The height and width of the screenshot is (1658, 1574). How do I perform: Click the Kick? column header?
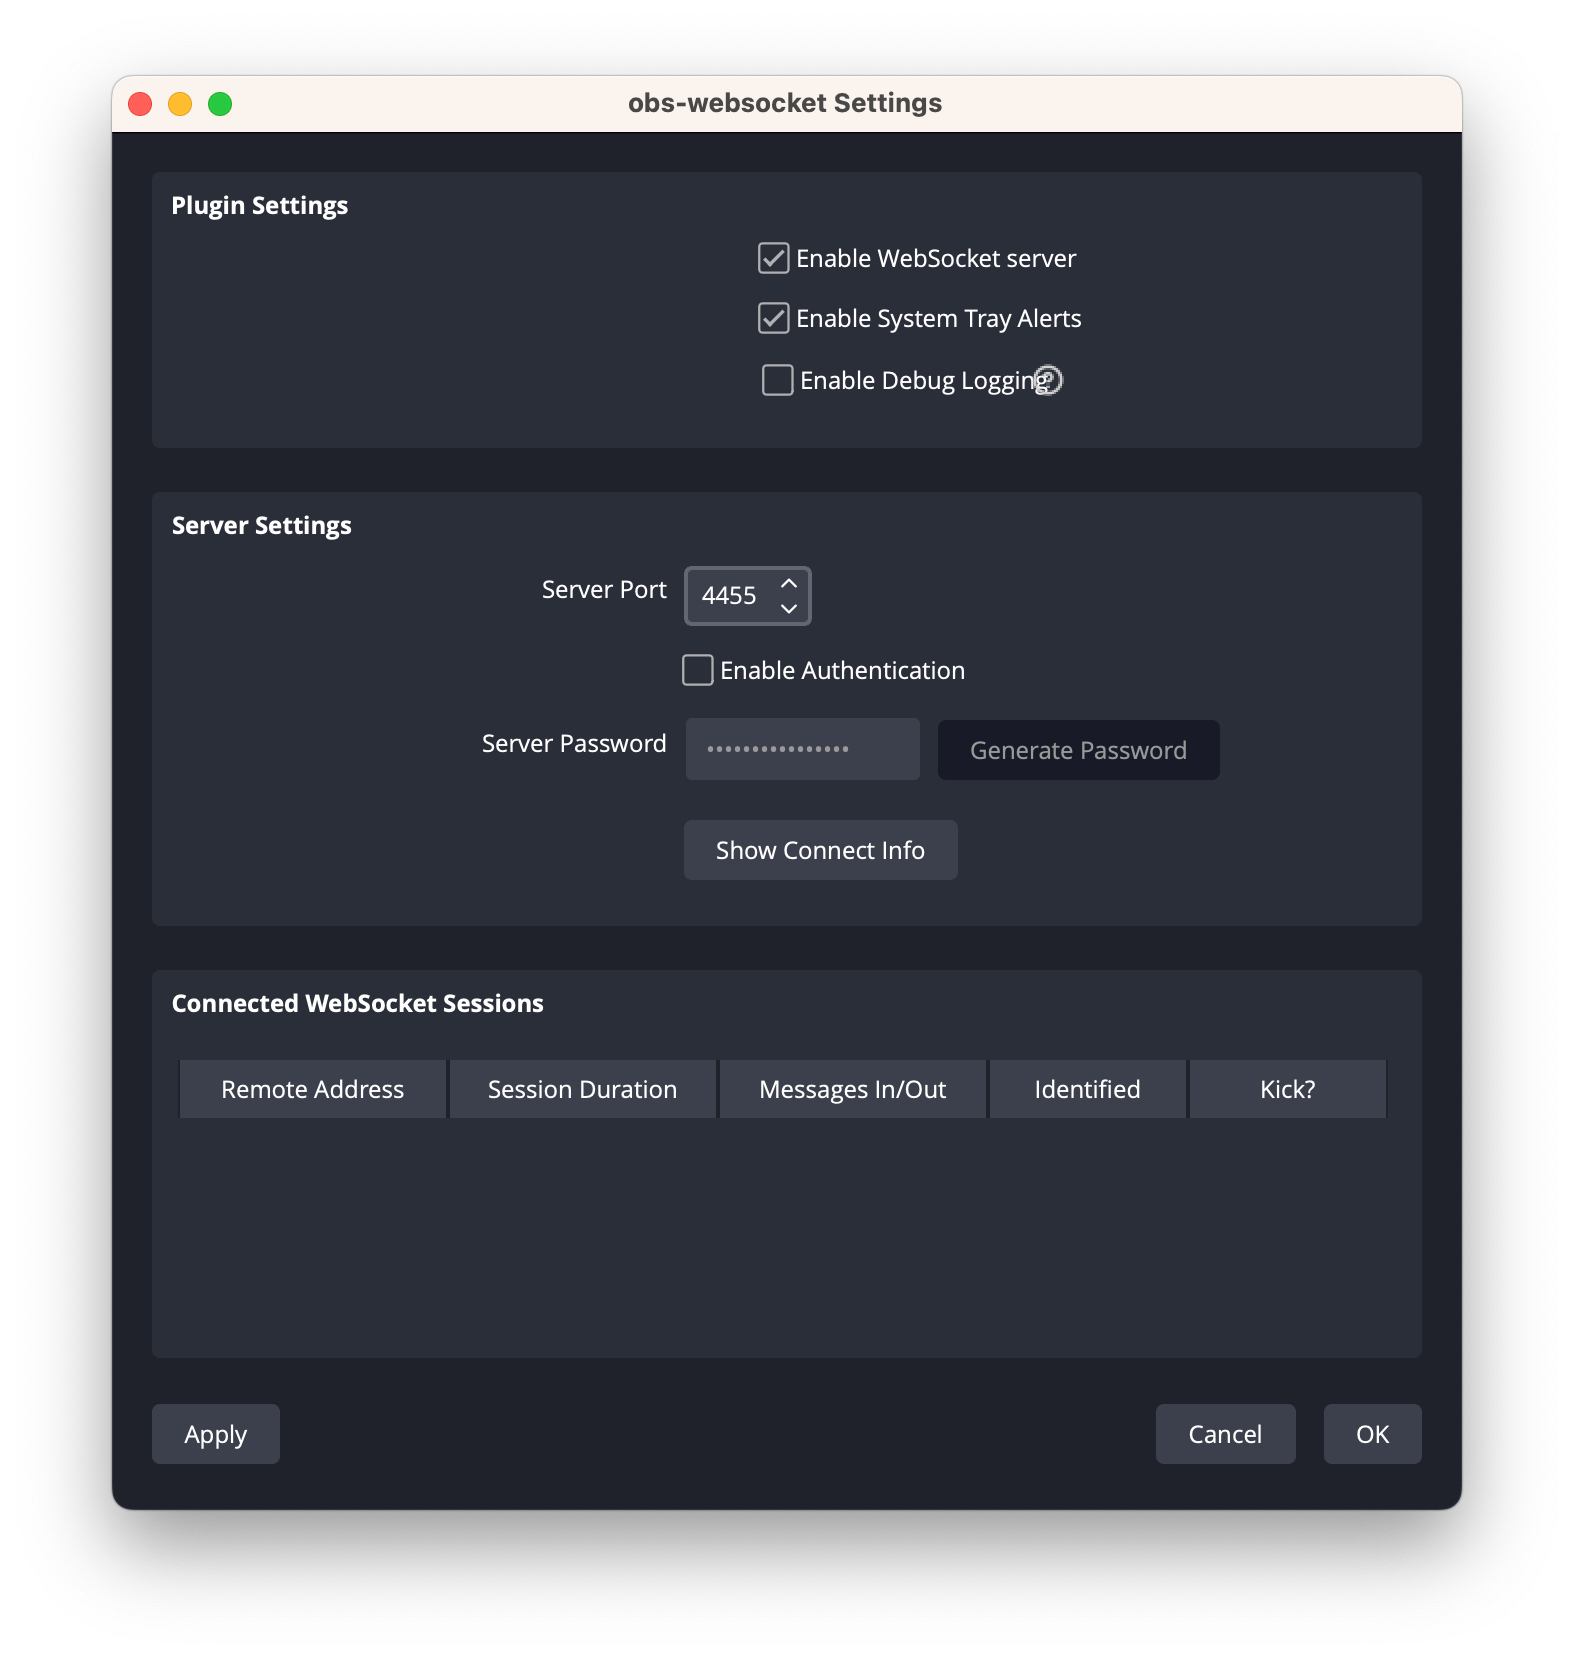[1288, 1089]
